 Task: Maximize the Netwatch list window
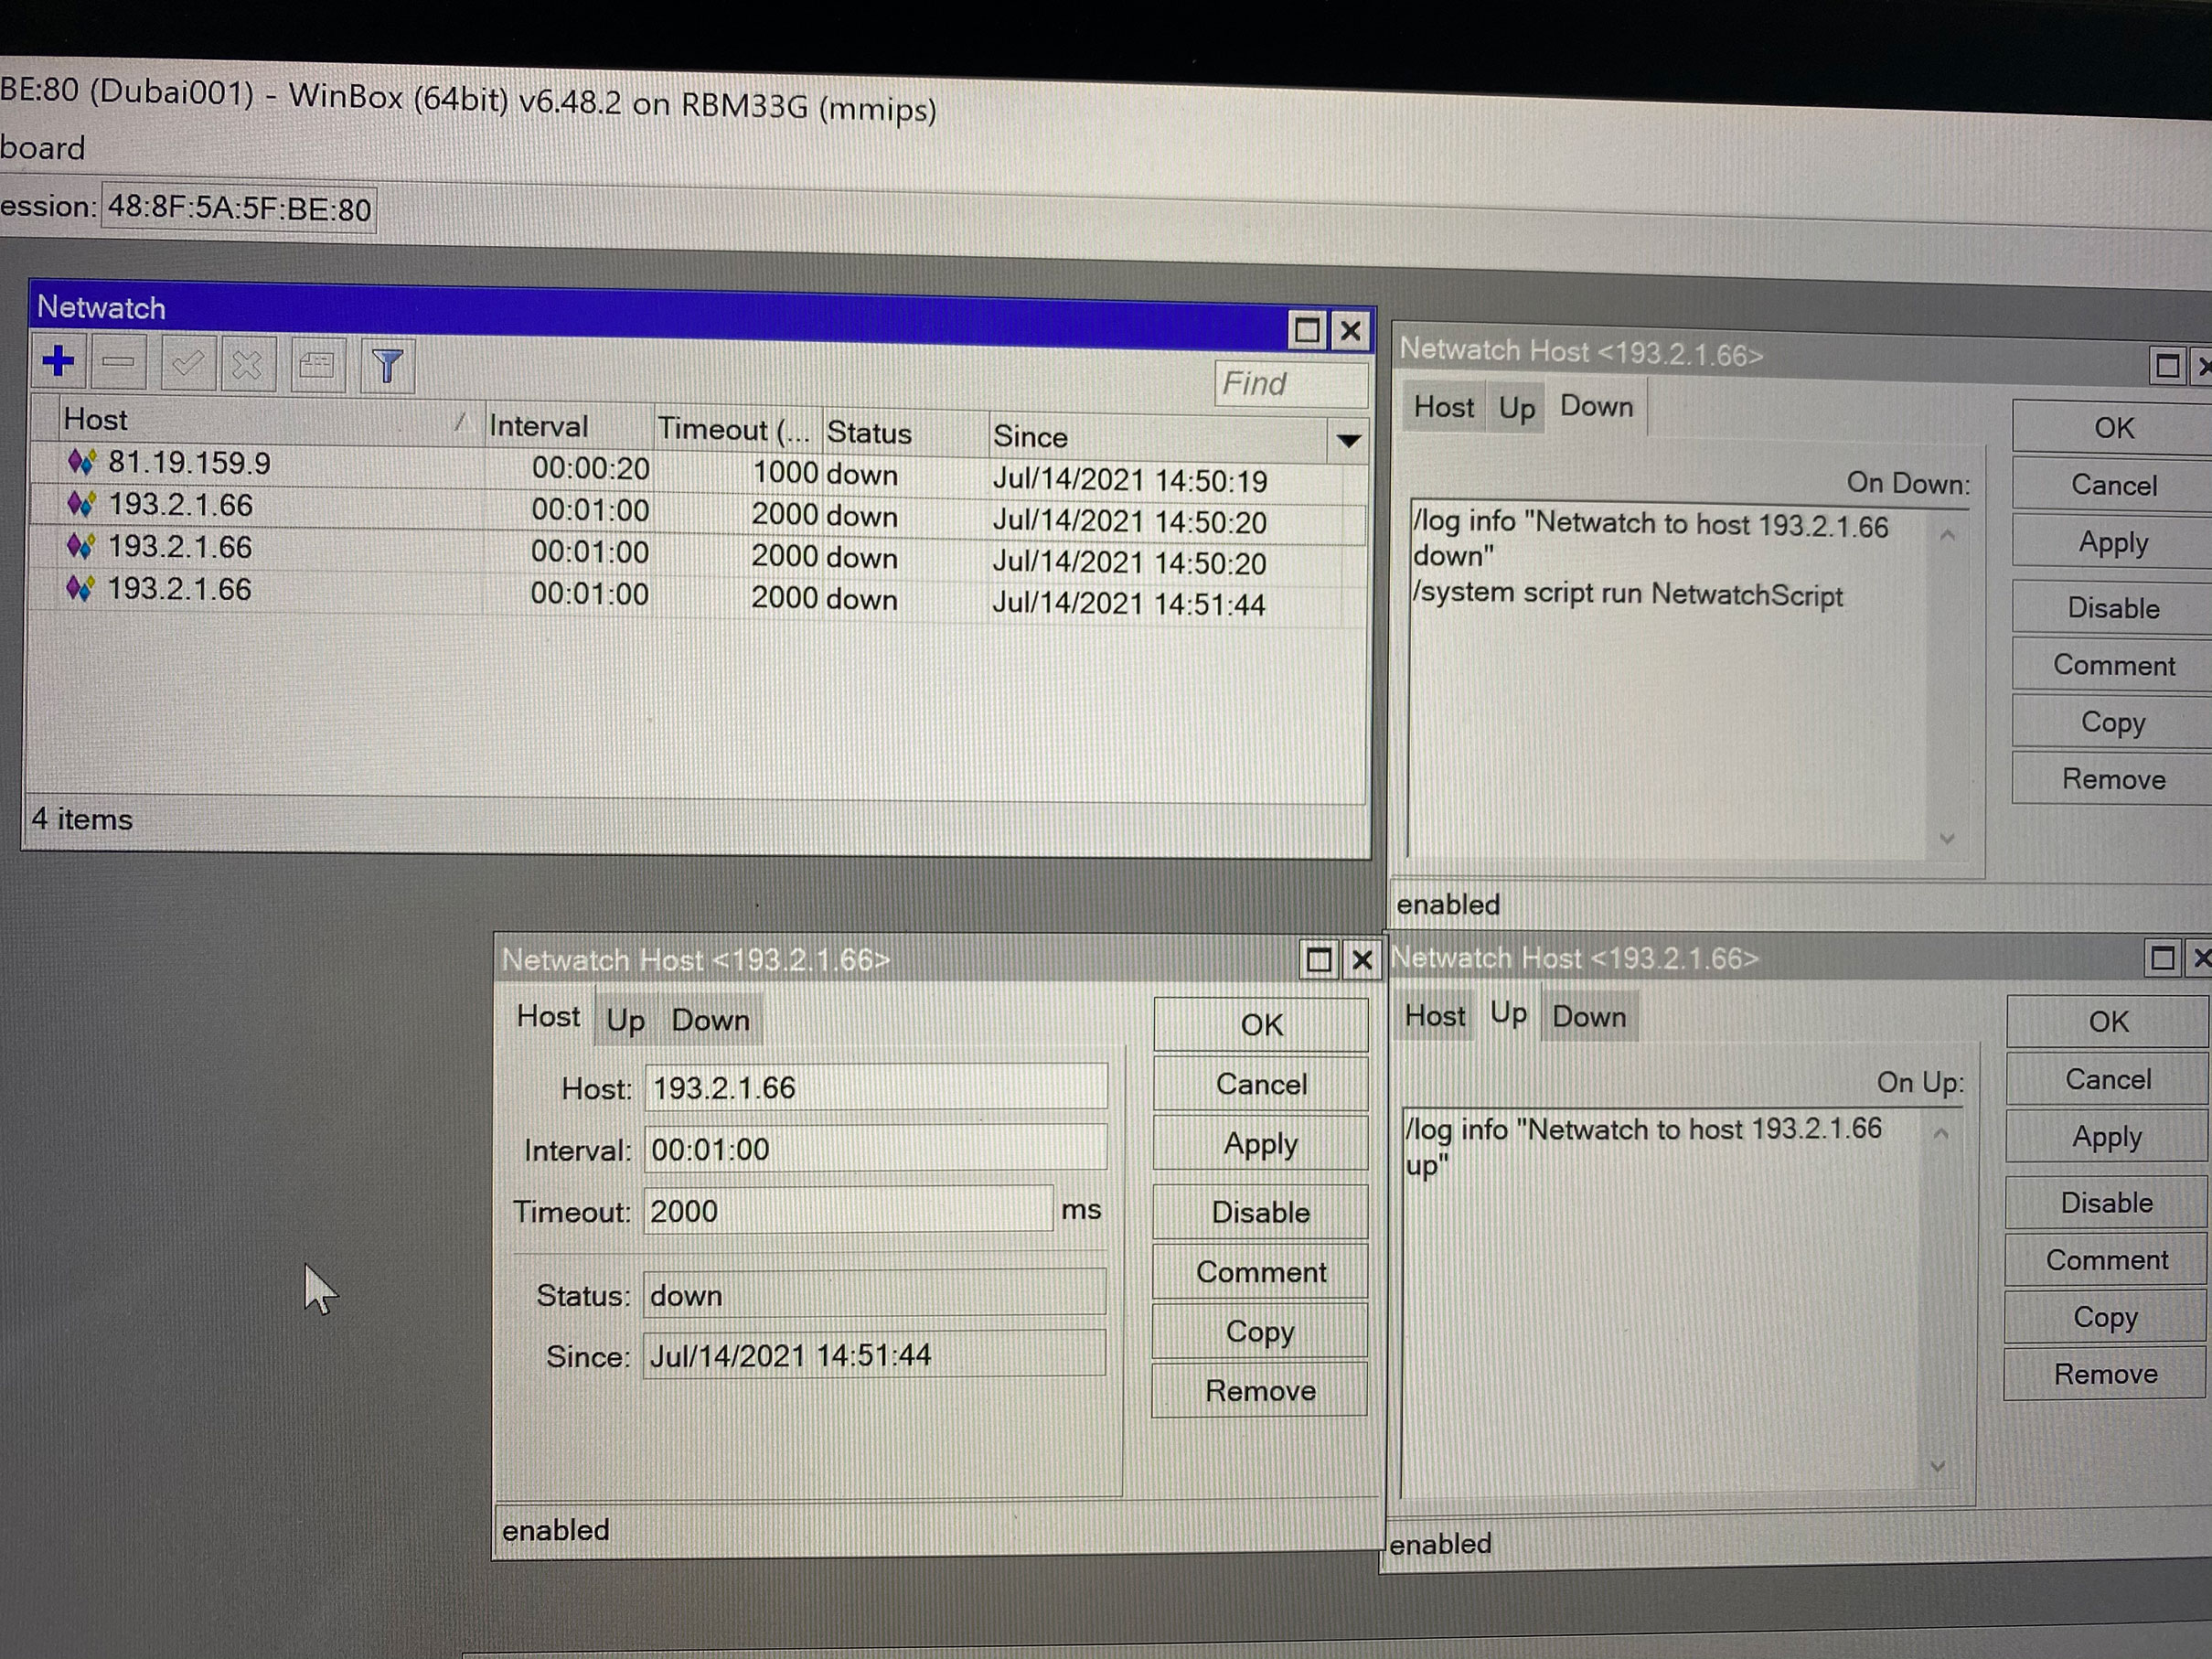[1306, 331]
